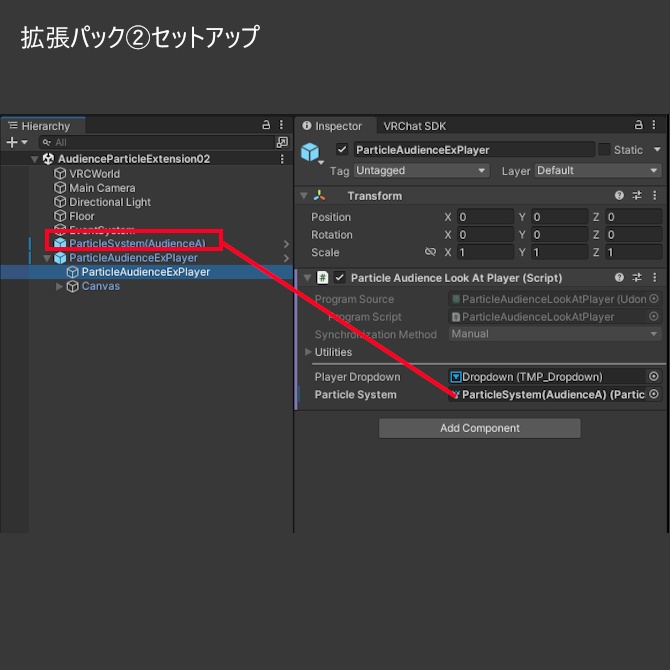670x670 pixels.
Task: Edit the ParticleAudienceExPlayer name field
Action: [x=474, y=150]
